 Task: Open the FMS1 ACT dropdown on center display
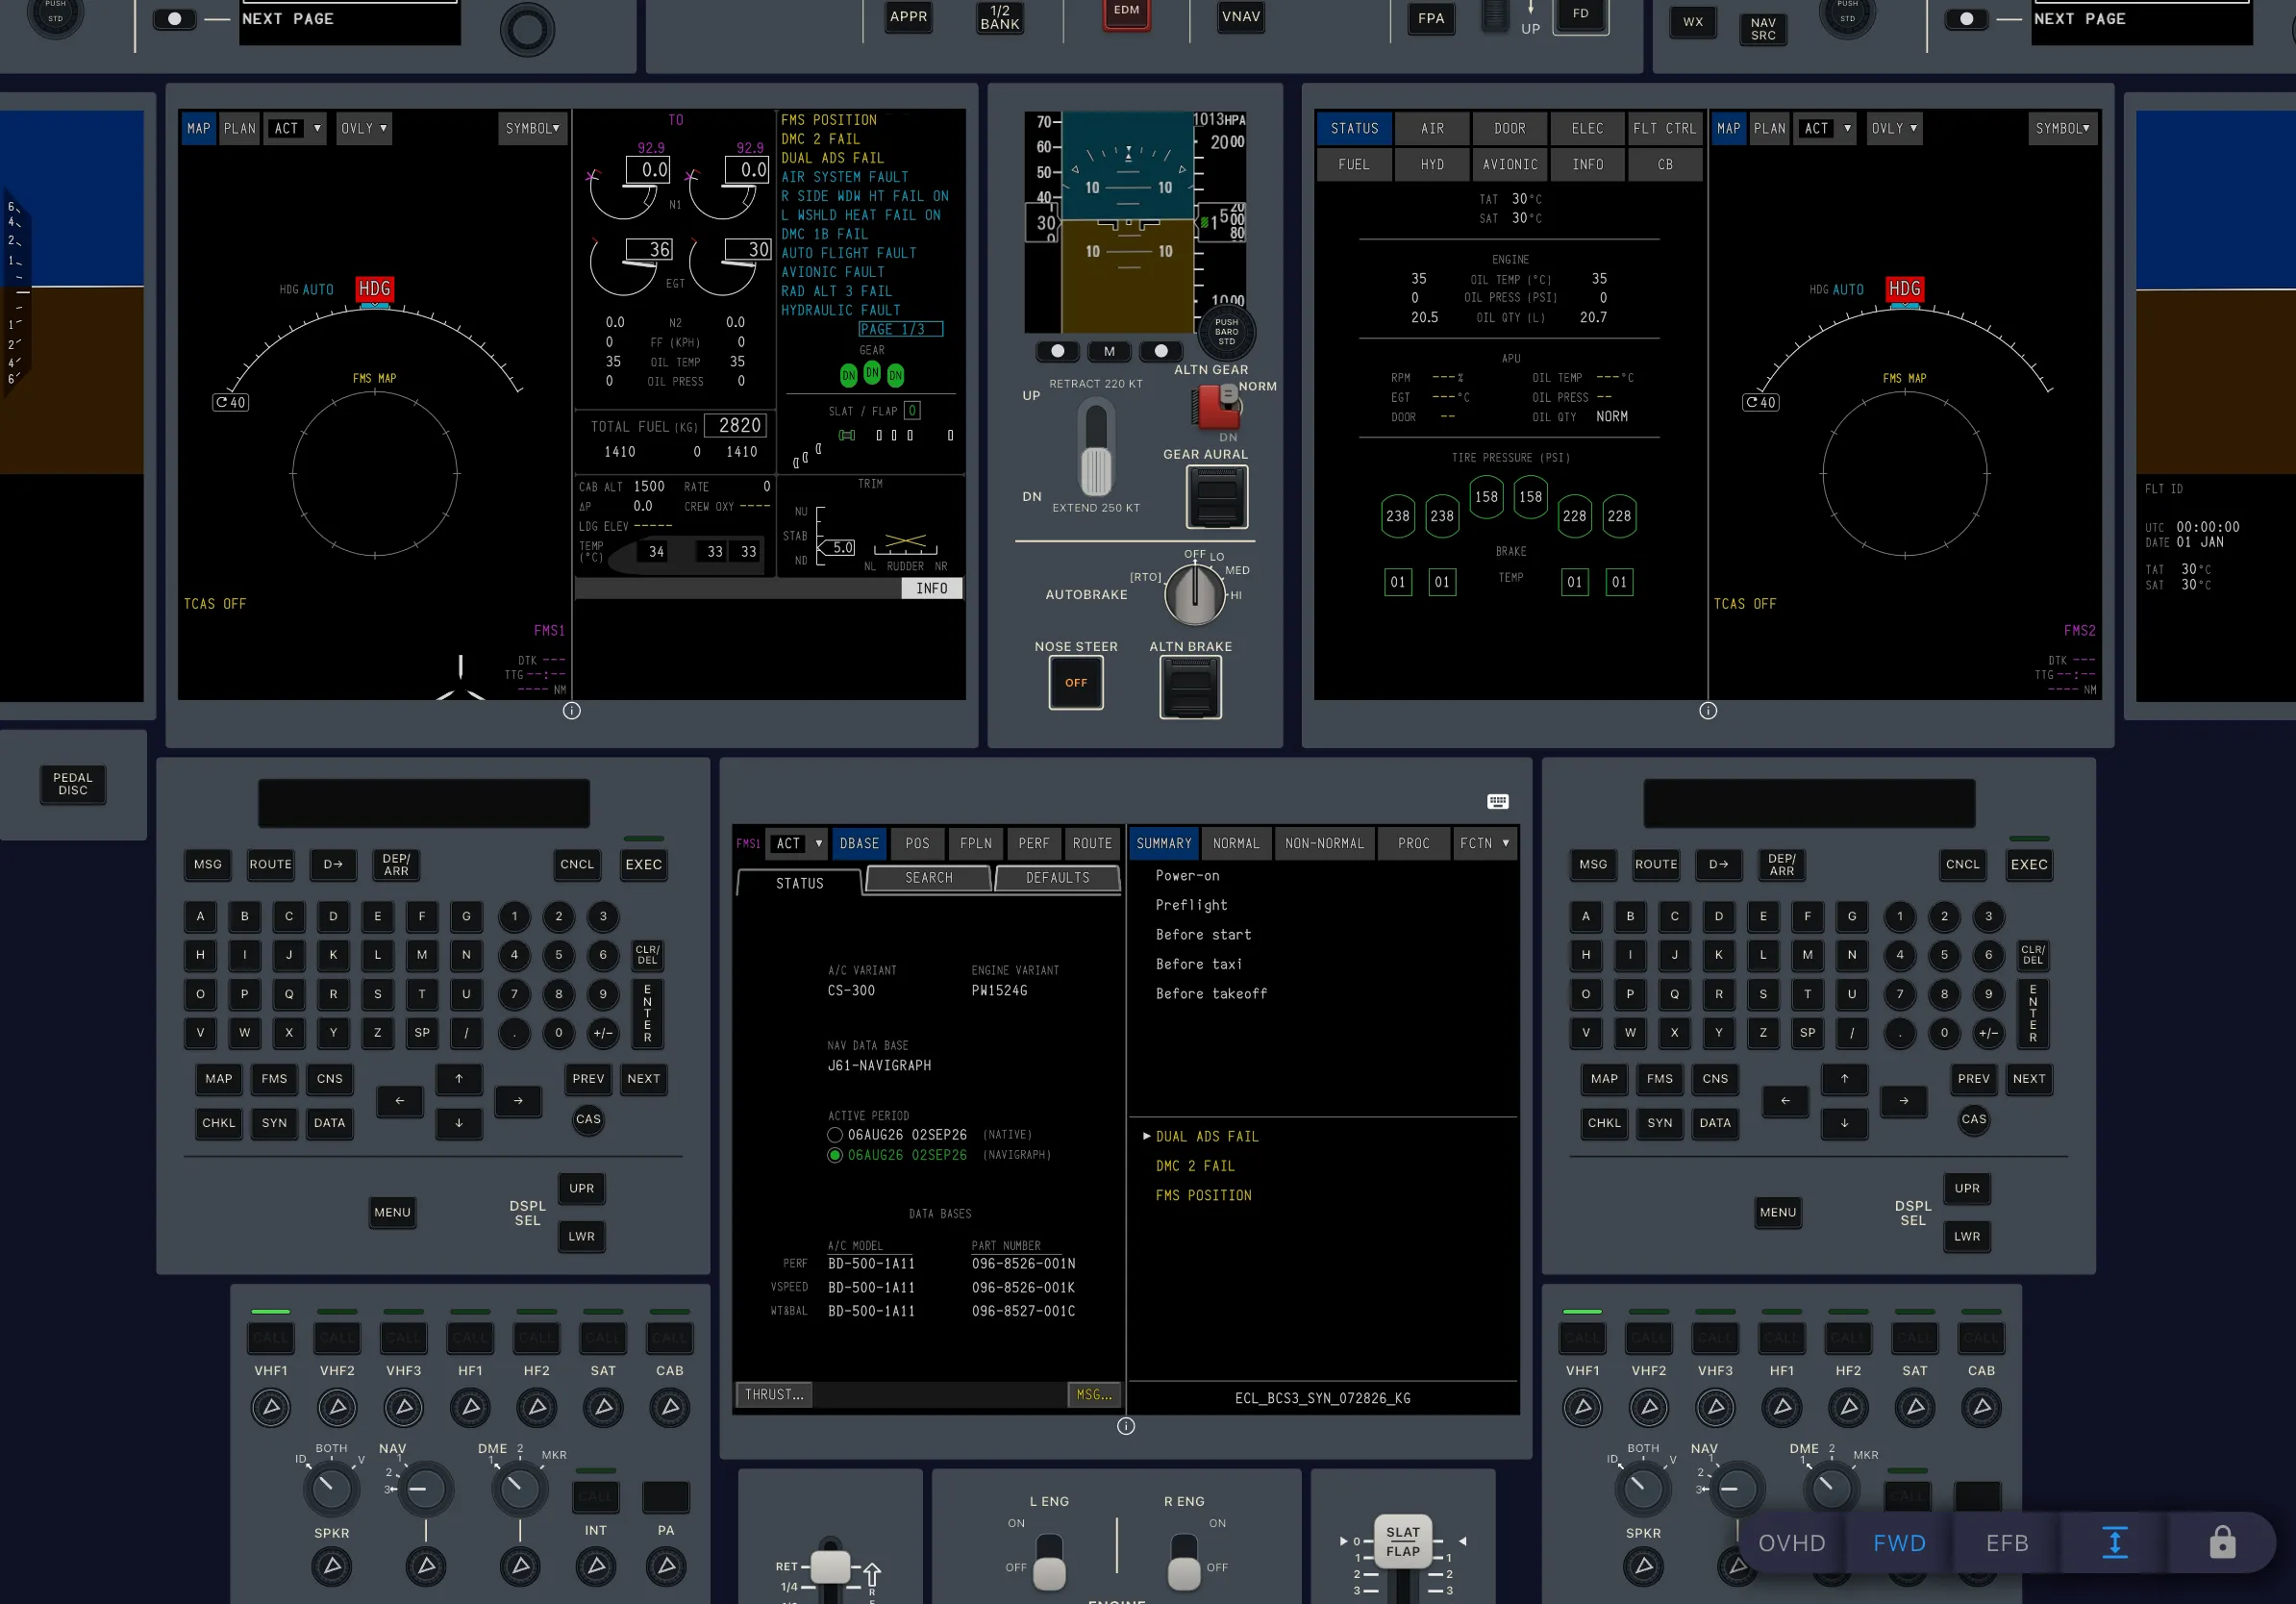click(797, 843)
